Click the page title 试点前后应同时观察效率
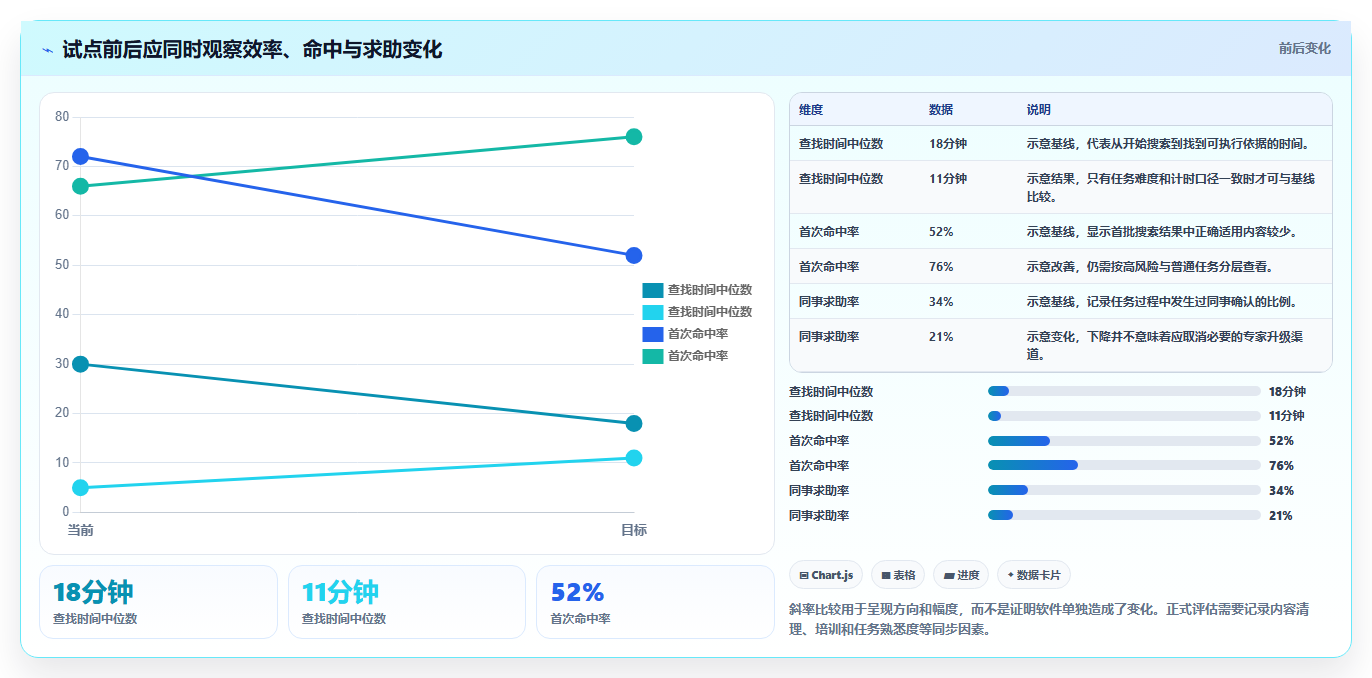1372x678 pixels. [x=252, y=50]
